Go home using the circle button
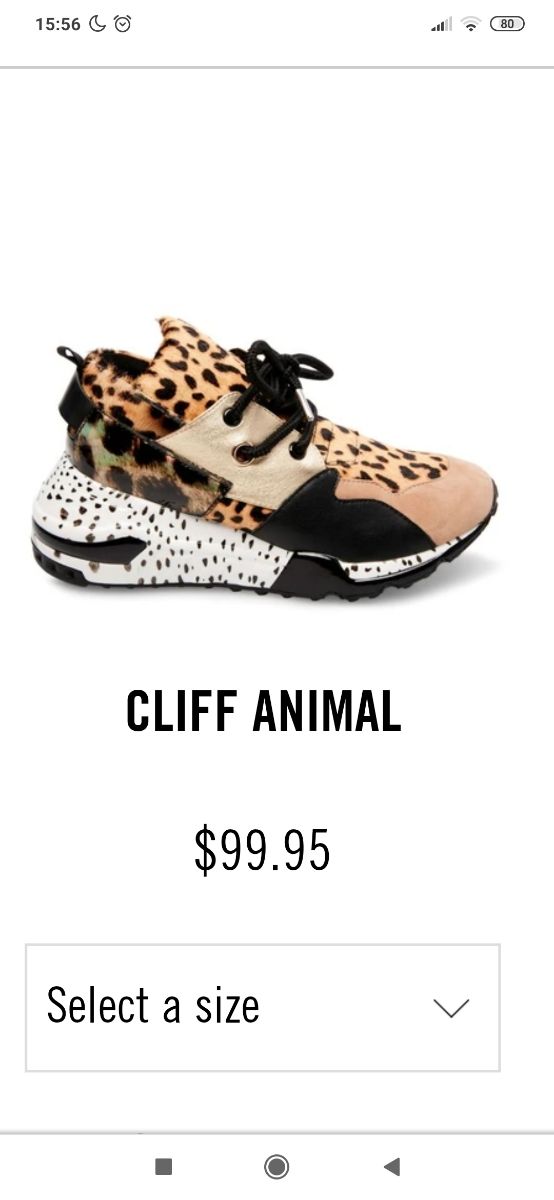 pos(277,1166)
